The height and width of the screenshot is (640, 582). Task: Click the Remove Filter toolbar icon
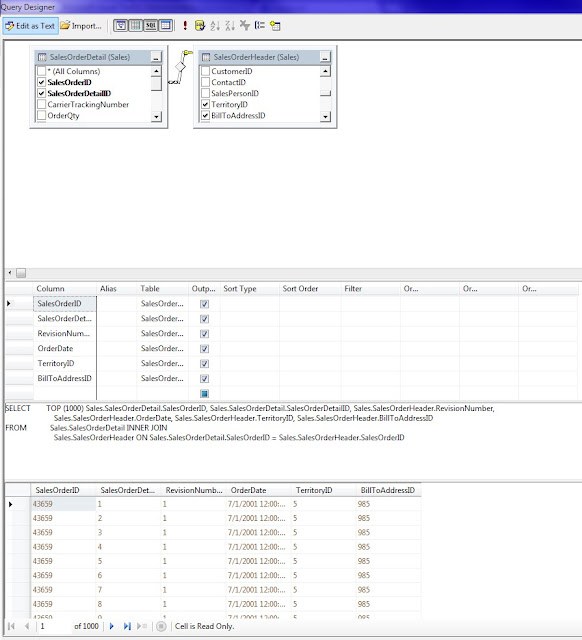tap(245, 26)
